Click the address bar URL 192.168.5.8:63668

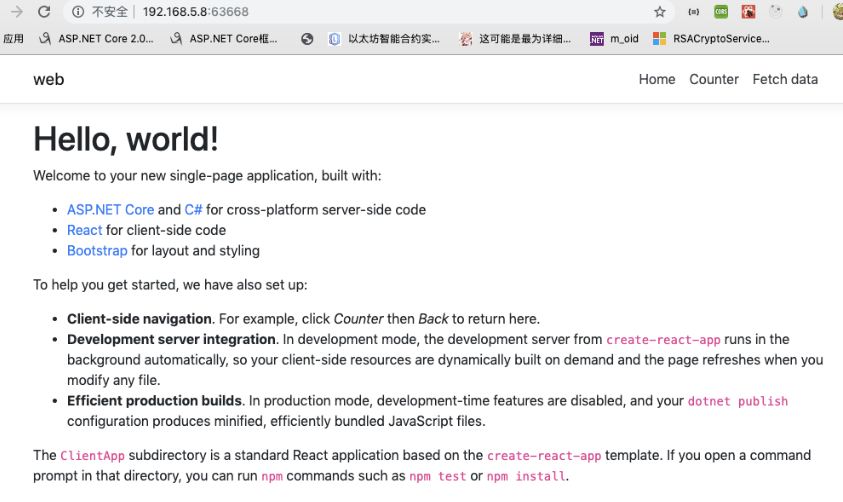tap(196, 11)
